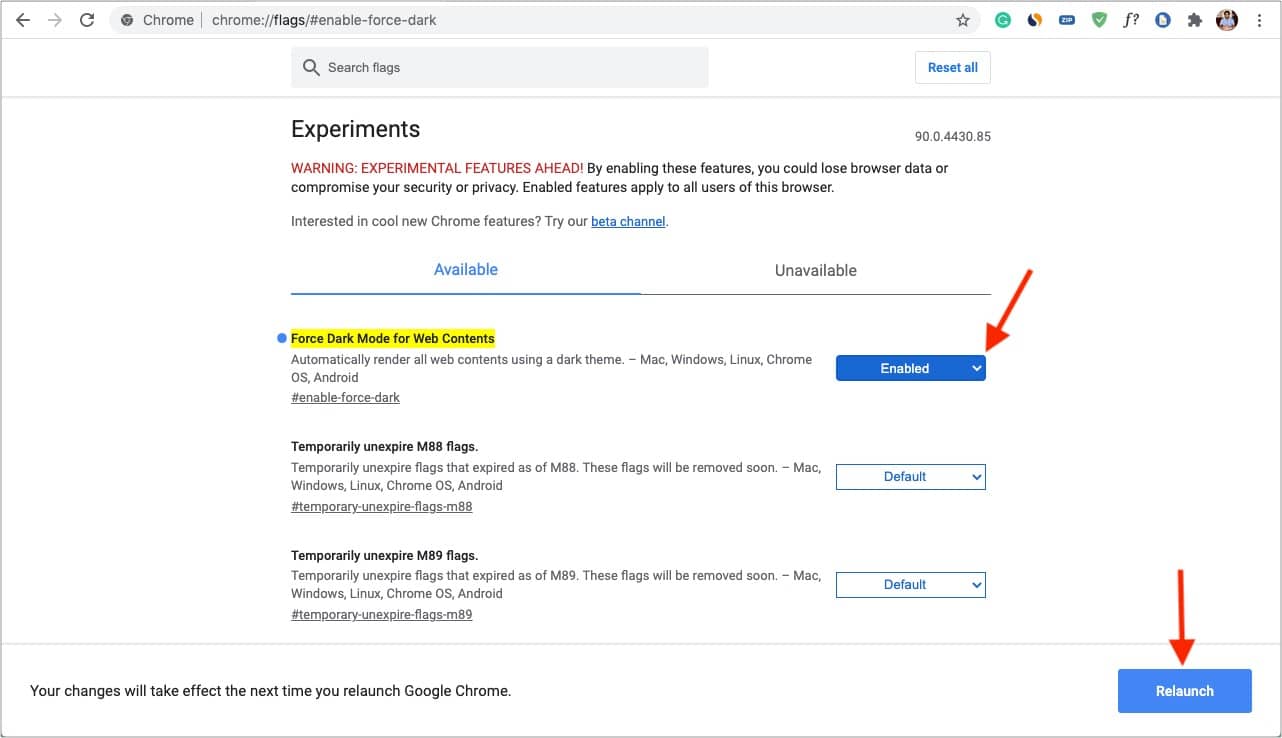The width and height of the screenshot is (1282, 738).
Task: Open the #temporary-unexpire-flags-m89 link
Action: click(381, 614)
